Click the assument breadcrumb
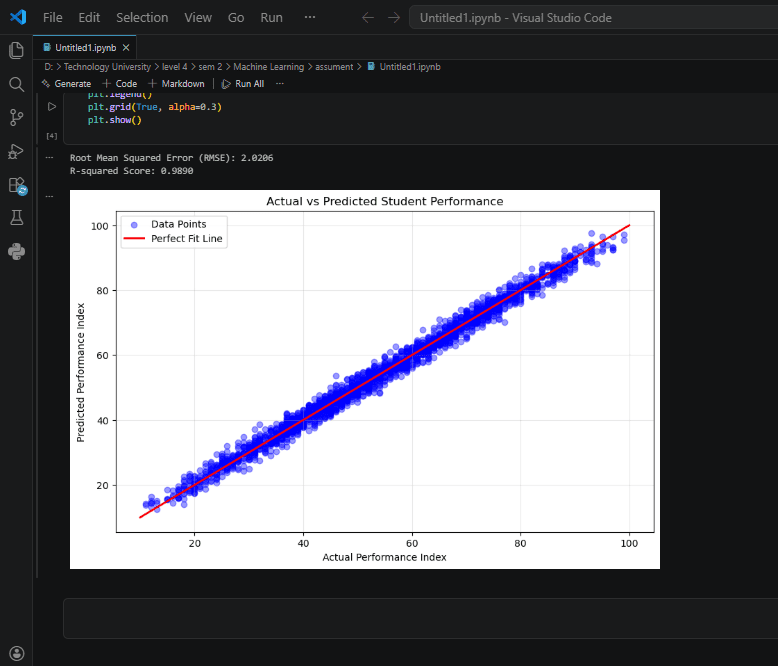The height and width of the screenshot is (666, 778). coord(334,67)
